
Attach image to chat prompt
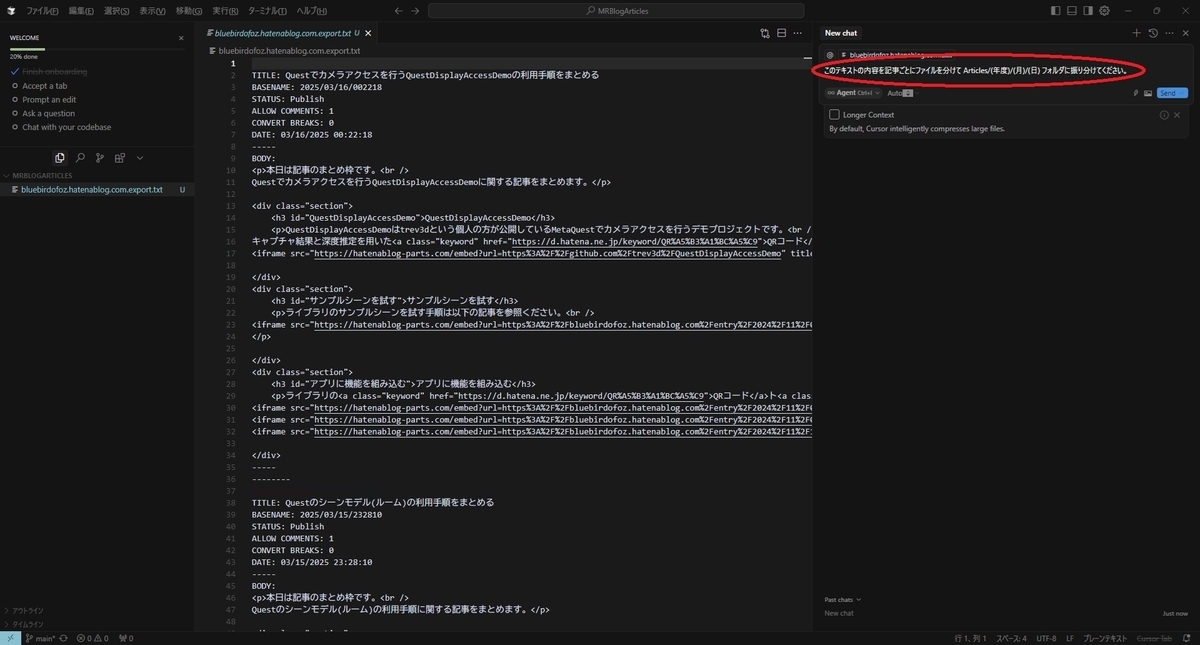[1148, 93]
